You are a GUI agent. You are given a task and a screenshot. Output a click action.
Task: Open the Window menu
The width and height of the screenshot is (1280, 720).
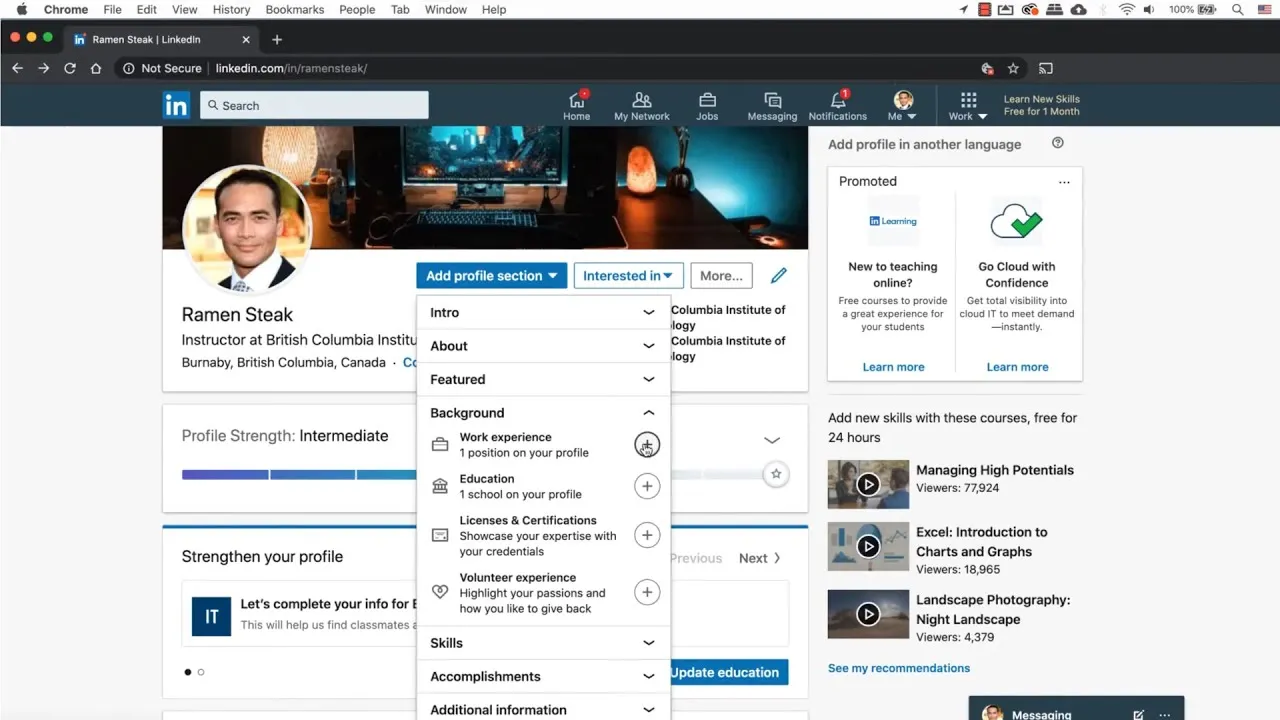click(446, 9)
